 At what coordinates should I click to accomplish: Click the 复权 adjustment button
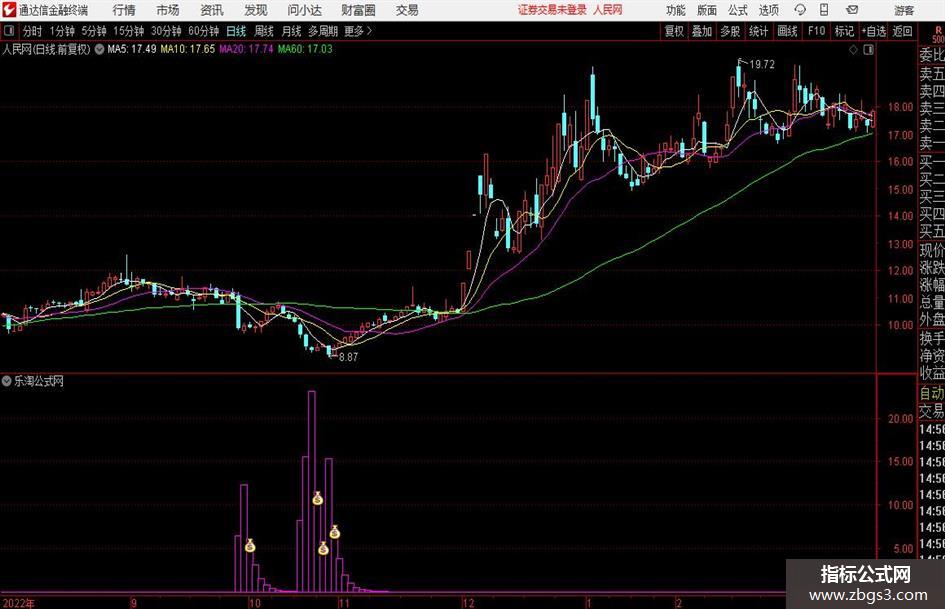click(674, 31)
